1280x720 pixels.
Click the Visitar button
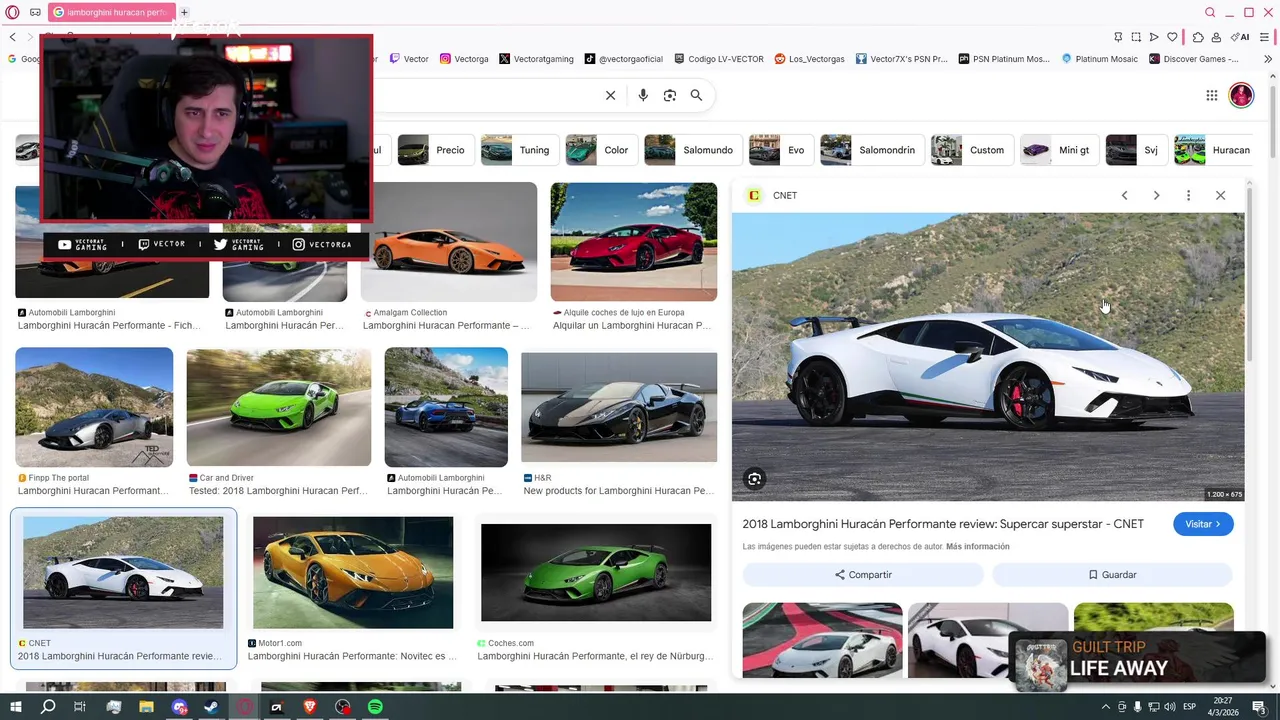click(1203, 524)
